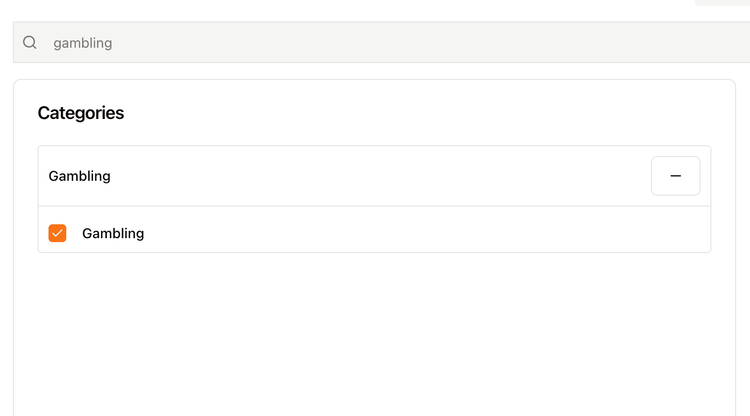The width and height of the screenshot is (750, 416).
Task: Click the magnifying glass search icon
Action: (30, 43)
